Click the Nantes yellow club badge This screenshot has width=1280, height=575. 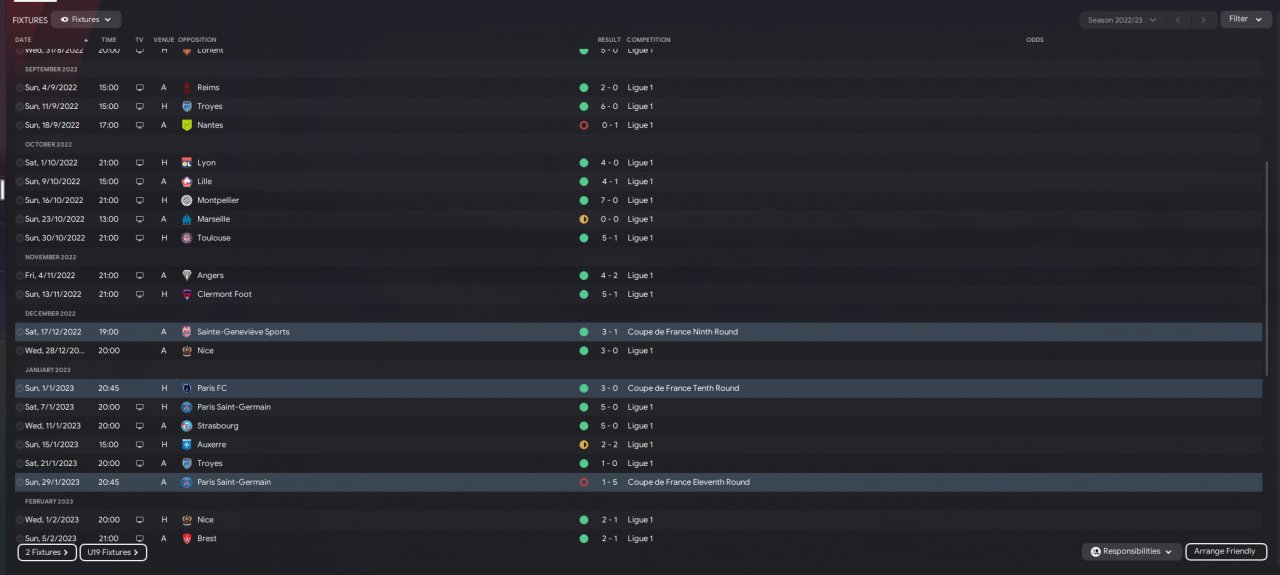pyautogui.click(x=187, y=125)
